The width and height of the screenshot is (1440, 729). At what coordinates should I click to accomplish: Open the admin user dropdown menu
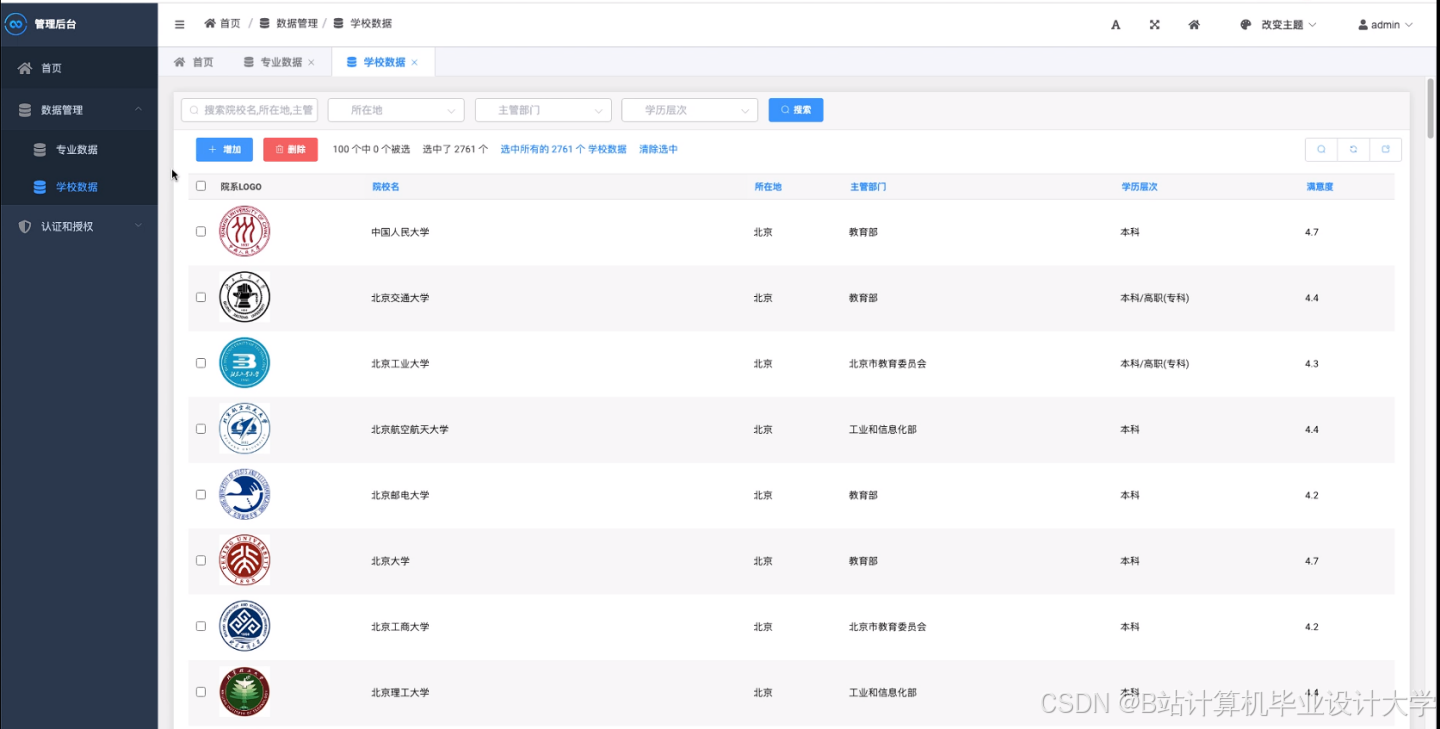1384,24
